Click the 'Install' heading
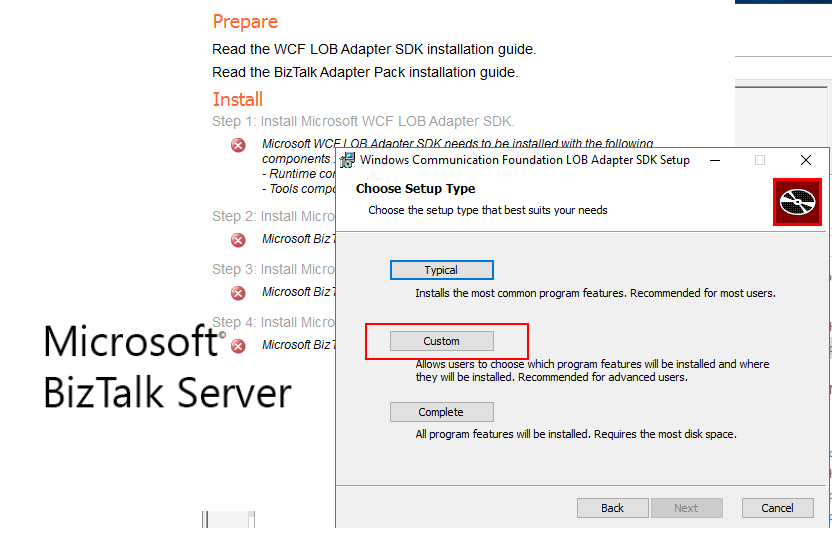 pos(238,99)
